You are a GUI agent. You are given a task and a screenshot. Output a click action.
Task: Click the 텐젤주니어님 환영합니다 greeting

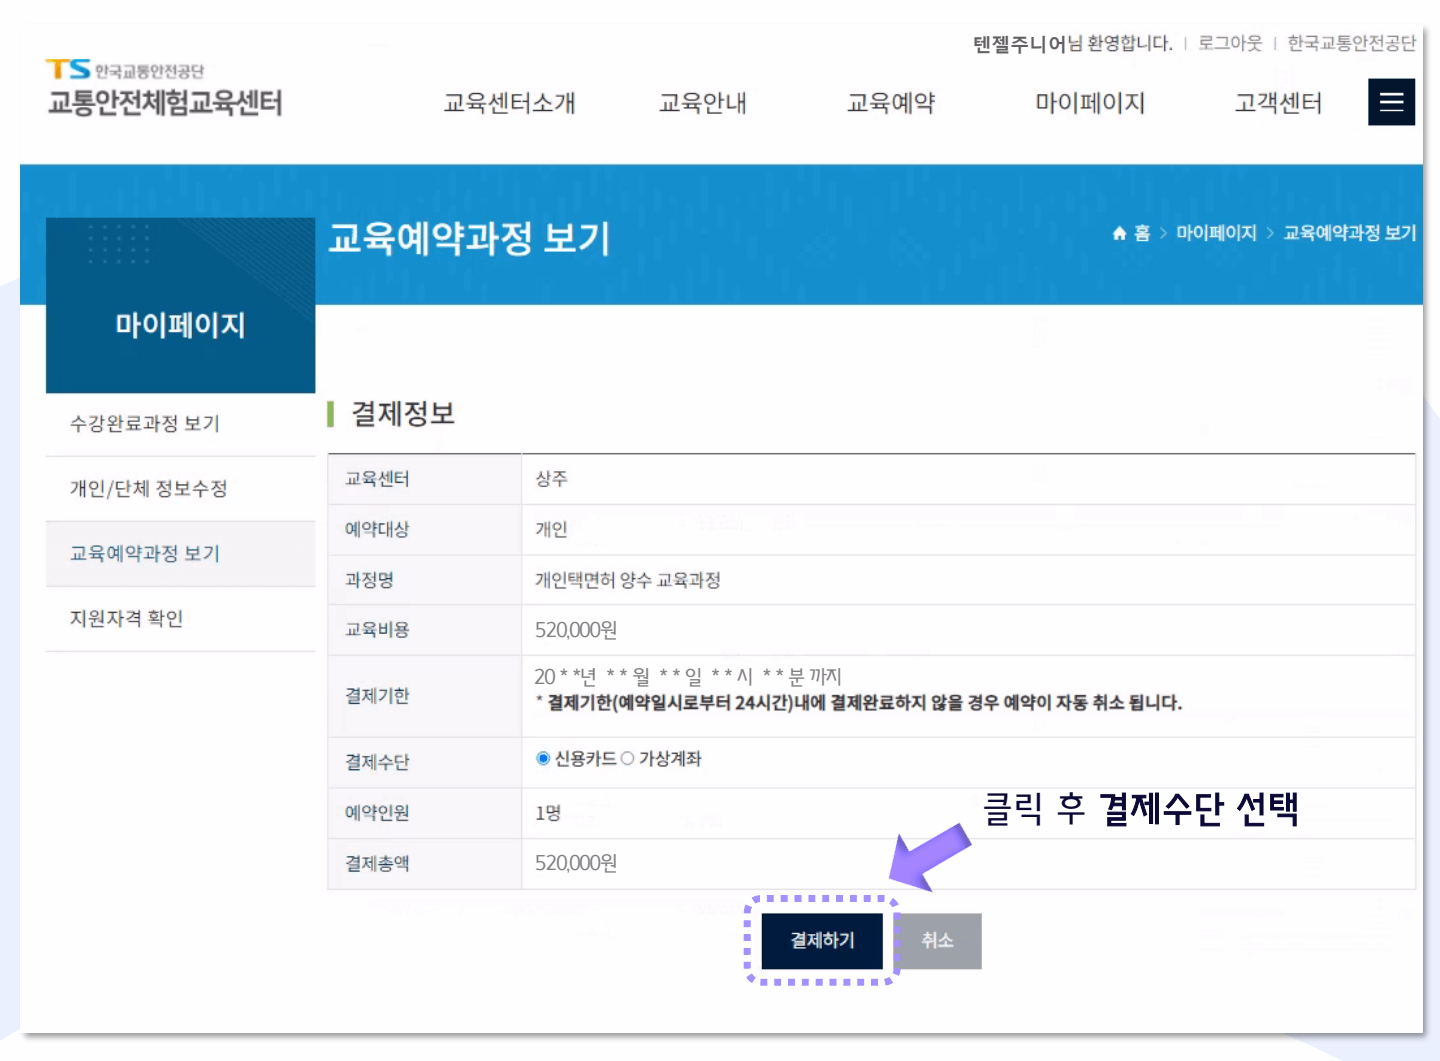1073,43
